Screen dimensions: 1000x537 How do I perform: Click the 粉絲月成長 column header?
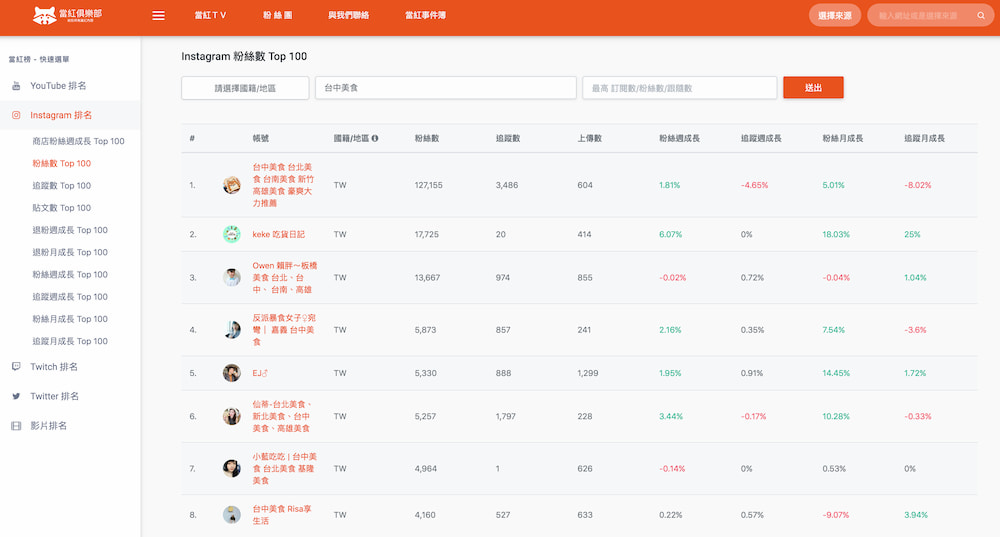(x=842, y=138)
